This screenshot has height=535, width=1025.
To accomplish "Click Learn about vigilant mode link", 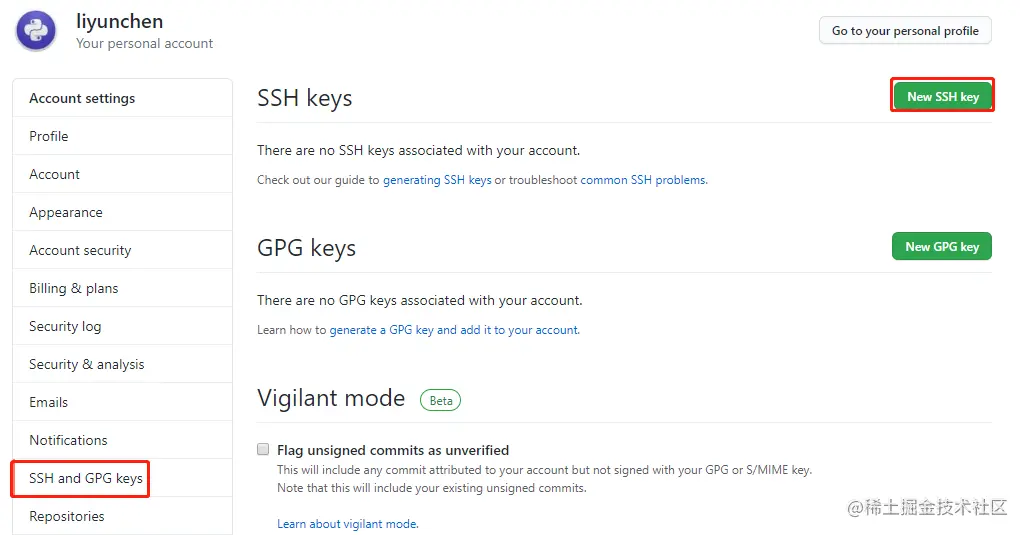I will (347, 524).
